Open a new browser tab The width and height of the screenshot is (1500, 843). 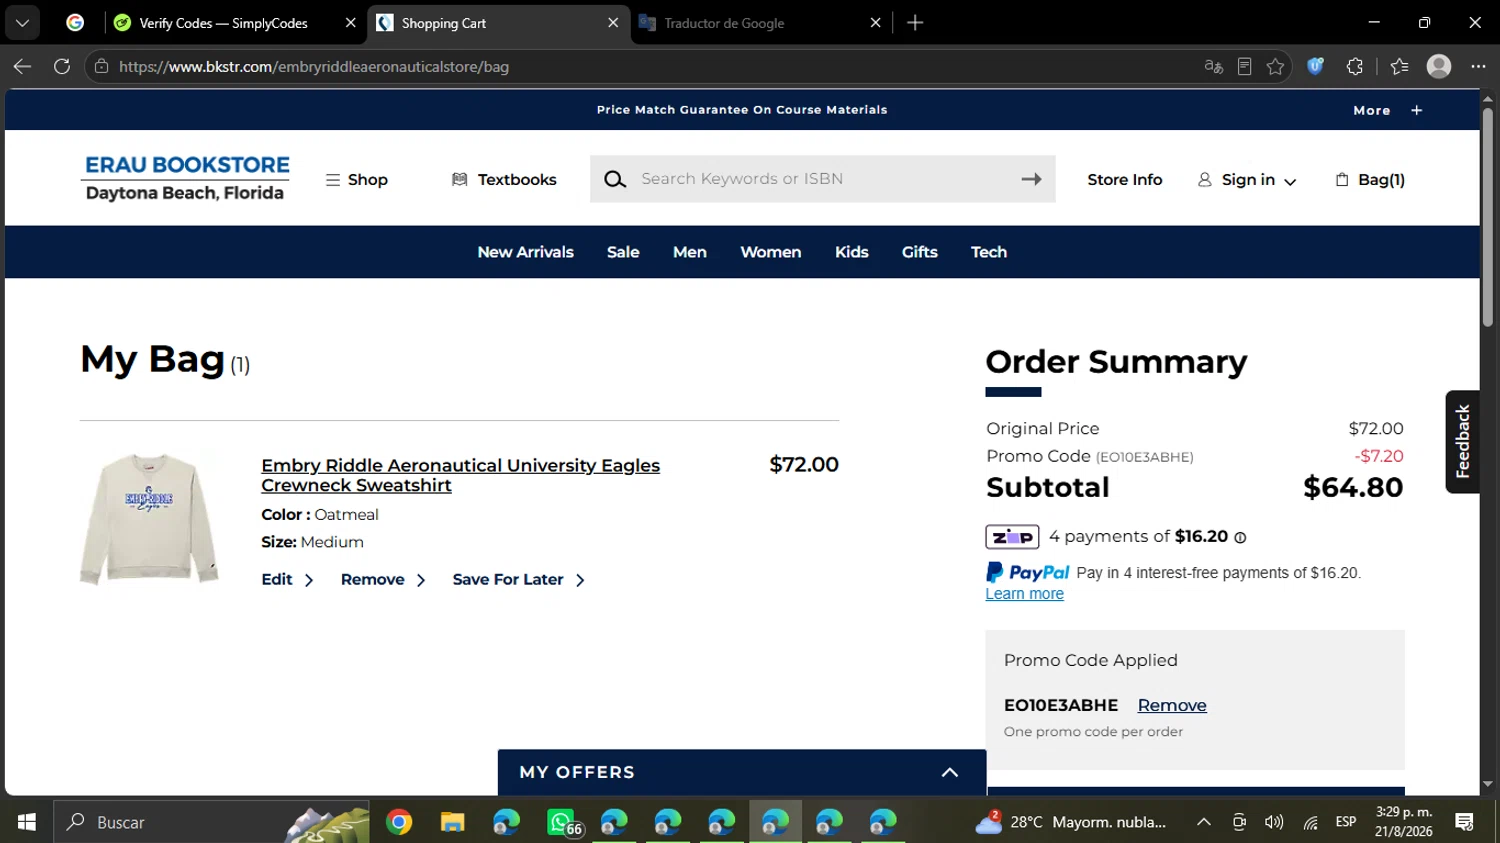pos(915,23)
